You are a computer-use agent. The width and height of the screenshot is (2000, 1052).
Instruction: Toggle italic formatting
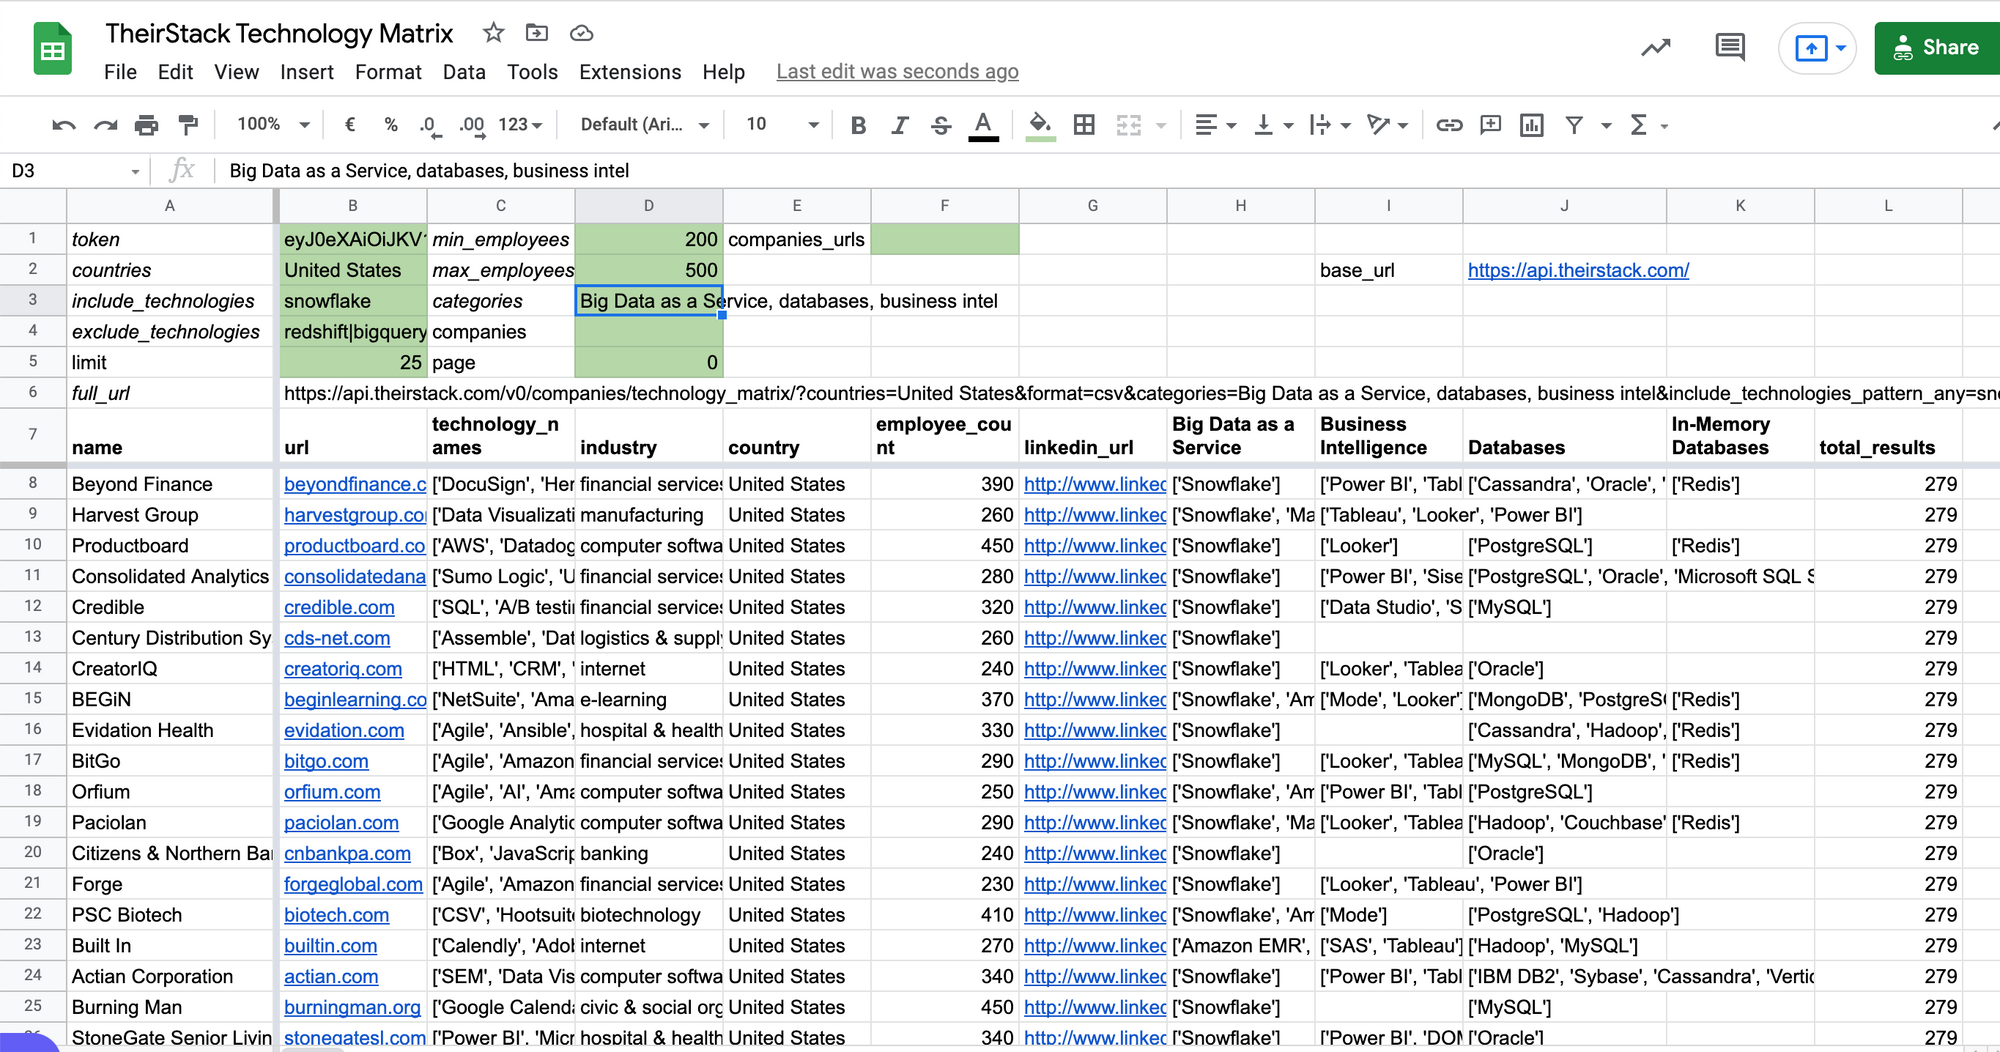pos(900,125)
